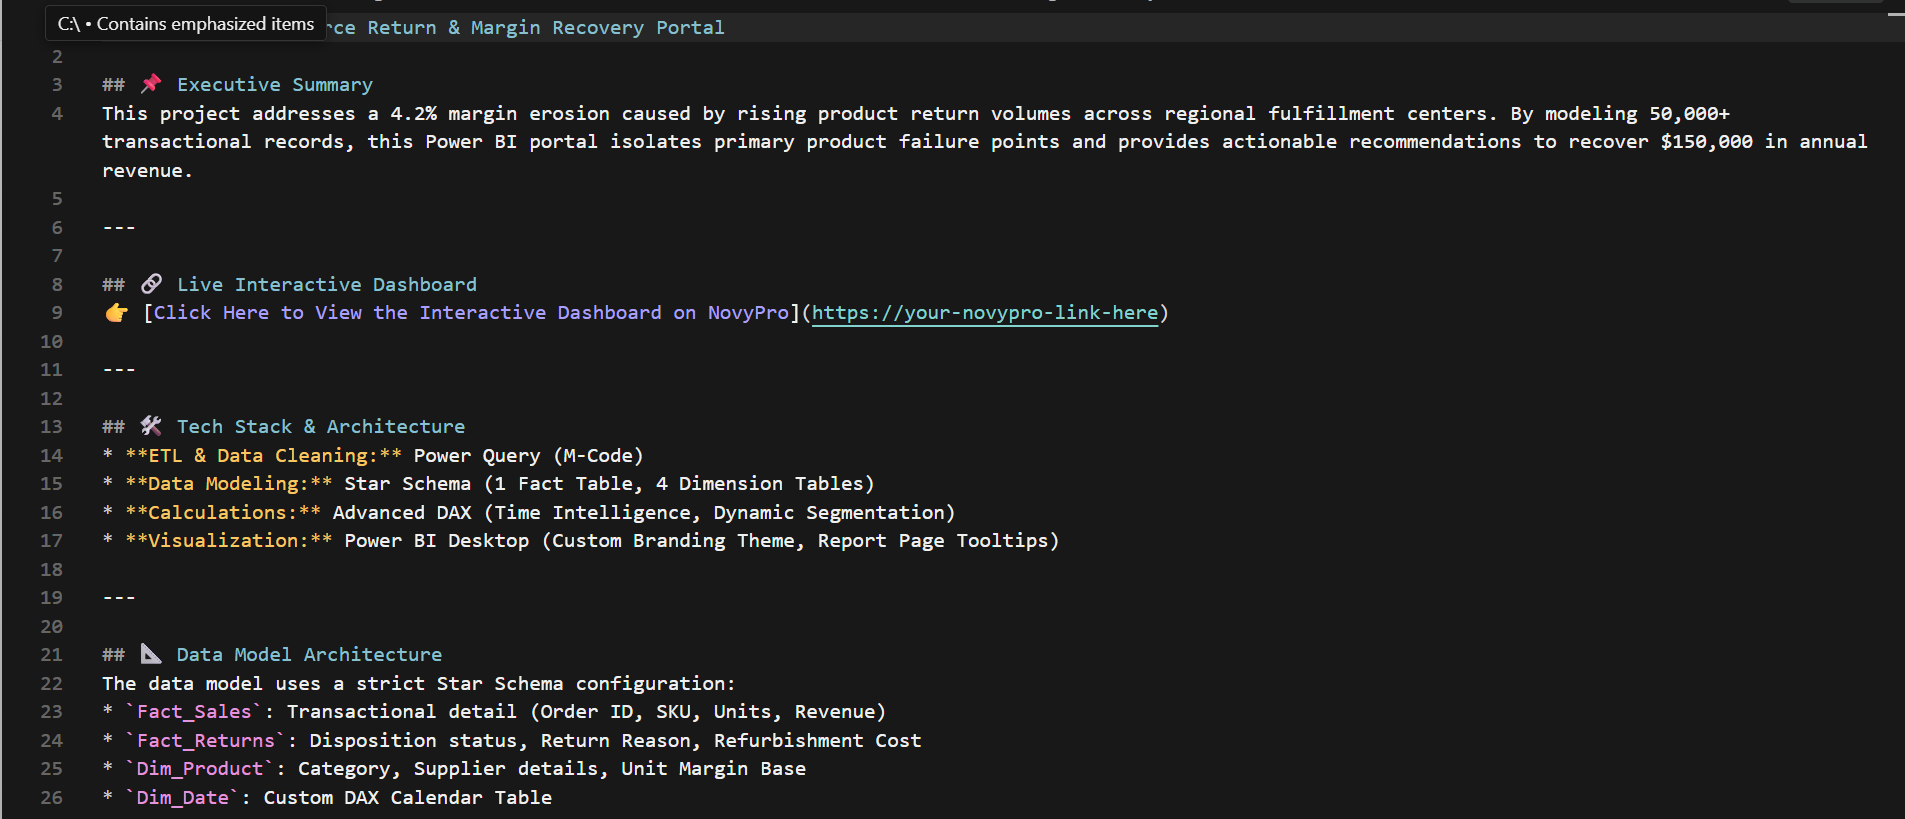Place cursor in 'Data Model Architecture' heading
Image resolution: width=1905 pixels, height=819 pixels.
(309, 655)
